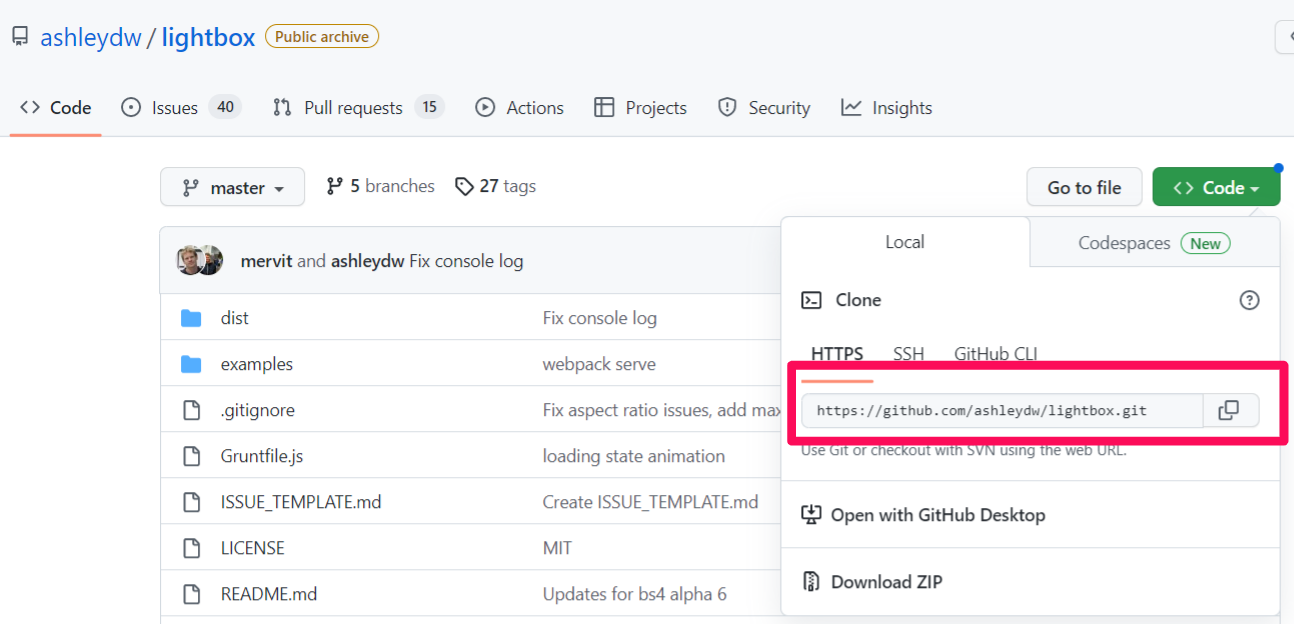Click the ISSUE_TEMPLATE.md file icon
The image size is (1294, 624).
191,502
